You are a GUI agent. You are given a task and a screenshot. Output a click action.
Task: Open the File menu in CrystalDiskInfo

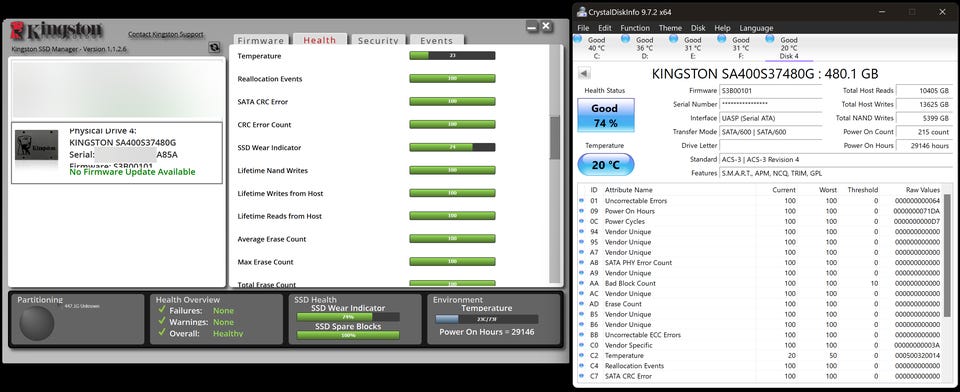click(583, 28)
